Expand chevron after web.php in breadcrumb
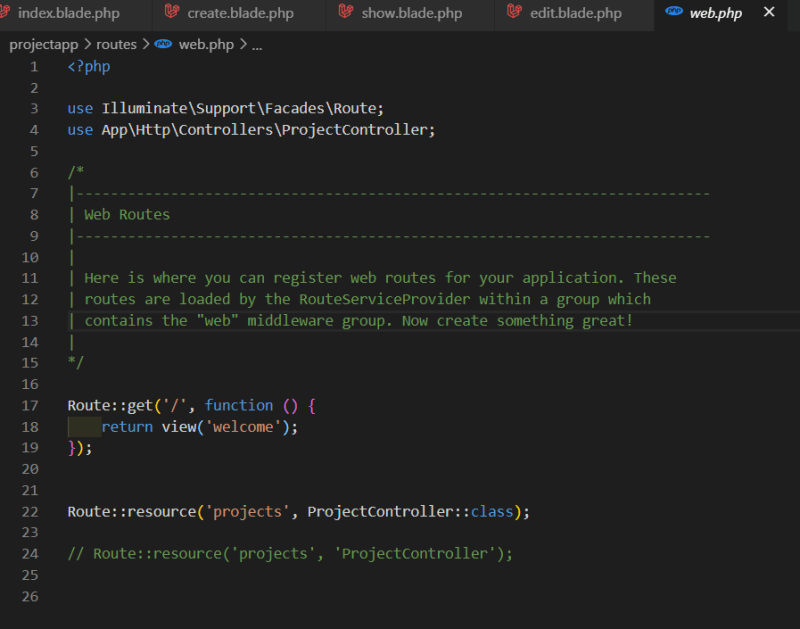This screenshot has height=629, width=800. (x=243, y=45)
